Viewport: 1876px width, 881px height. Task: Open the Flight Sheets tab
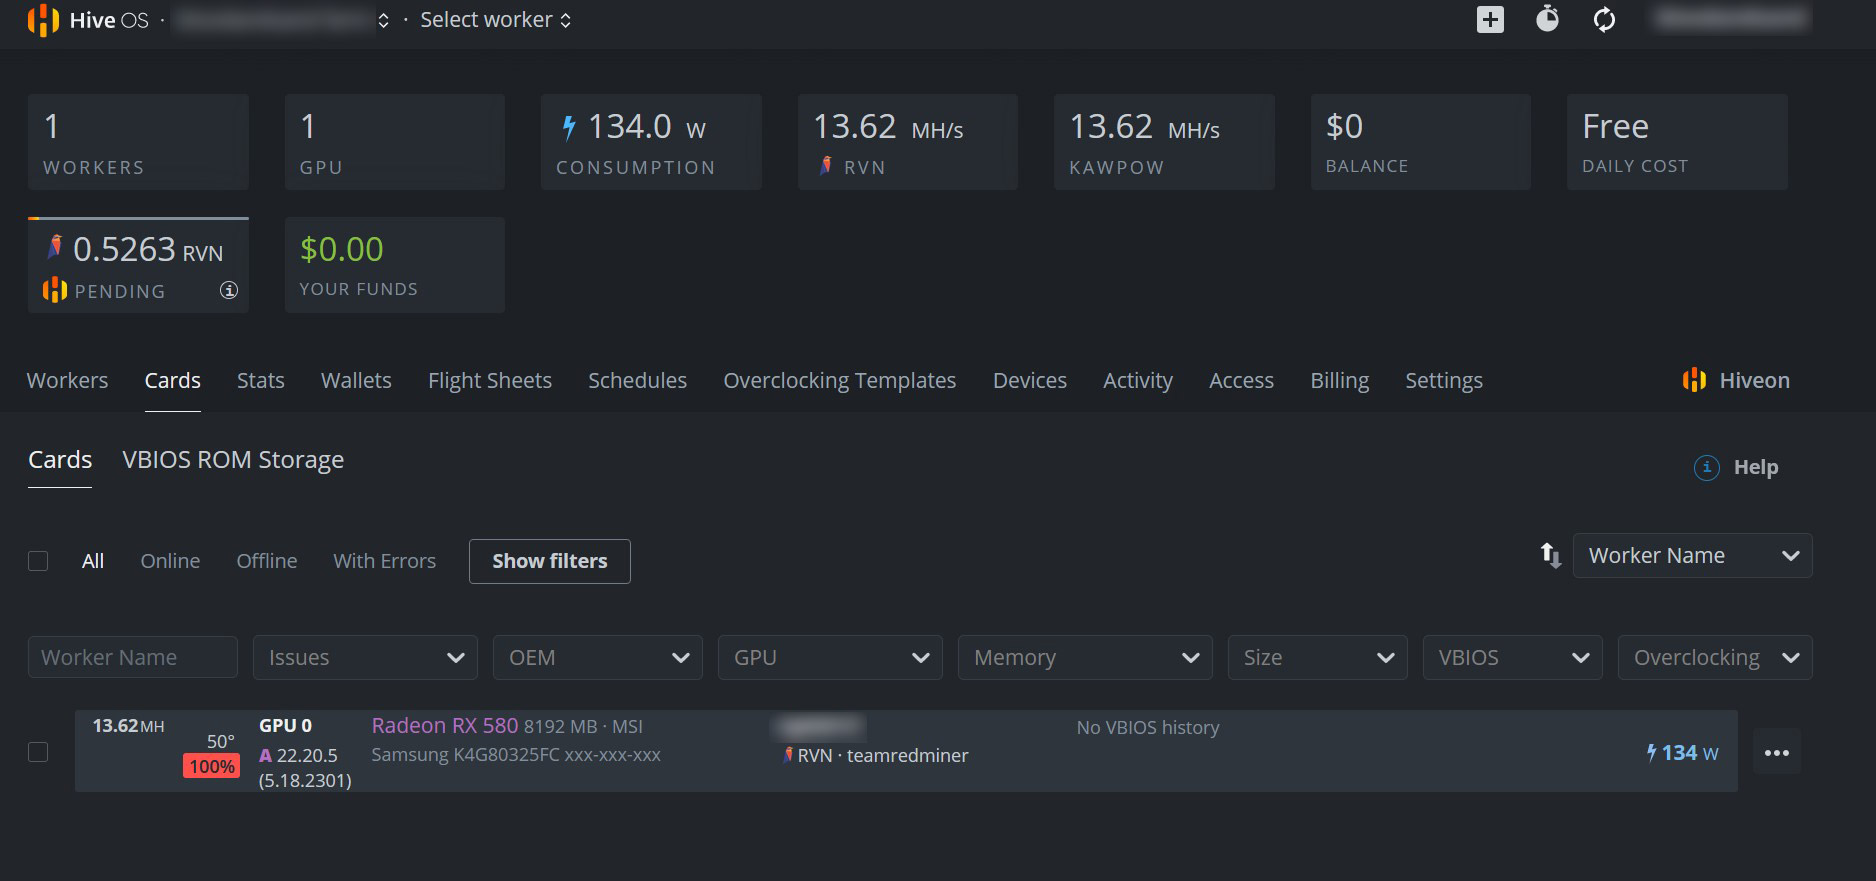tap(490, 380)
